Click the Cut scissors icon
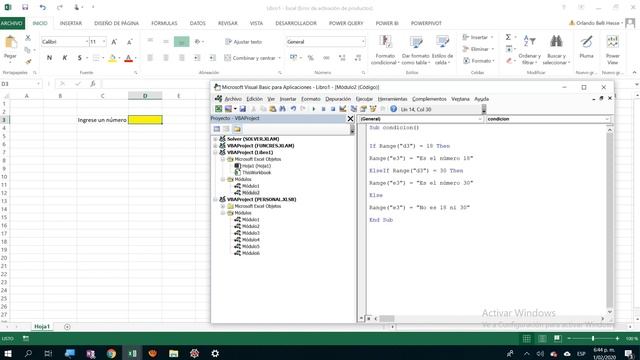This screenshot has height=360, width=640. (x=28, y=38)
